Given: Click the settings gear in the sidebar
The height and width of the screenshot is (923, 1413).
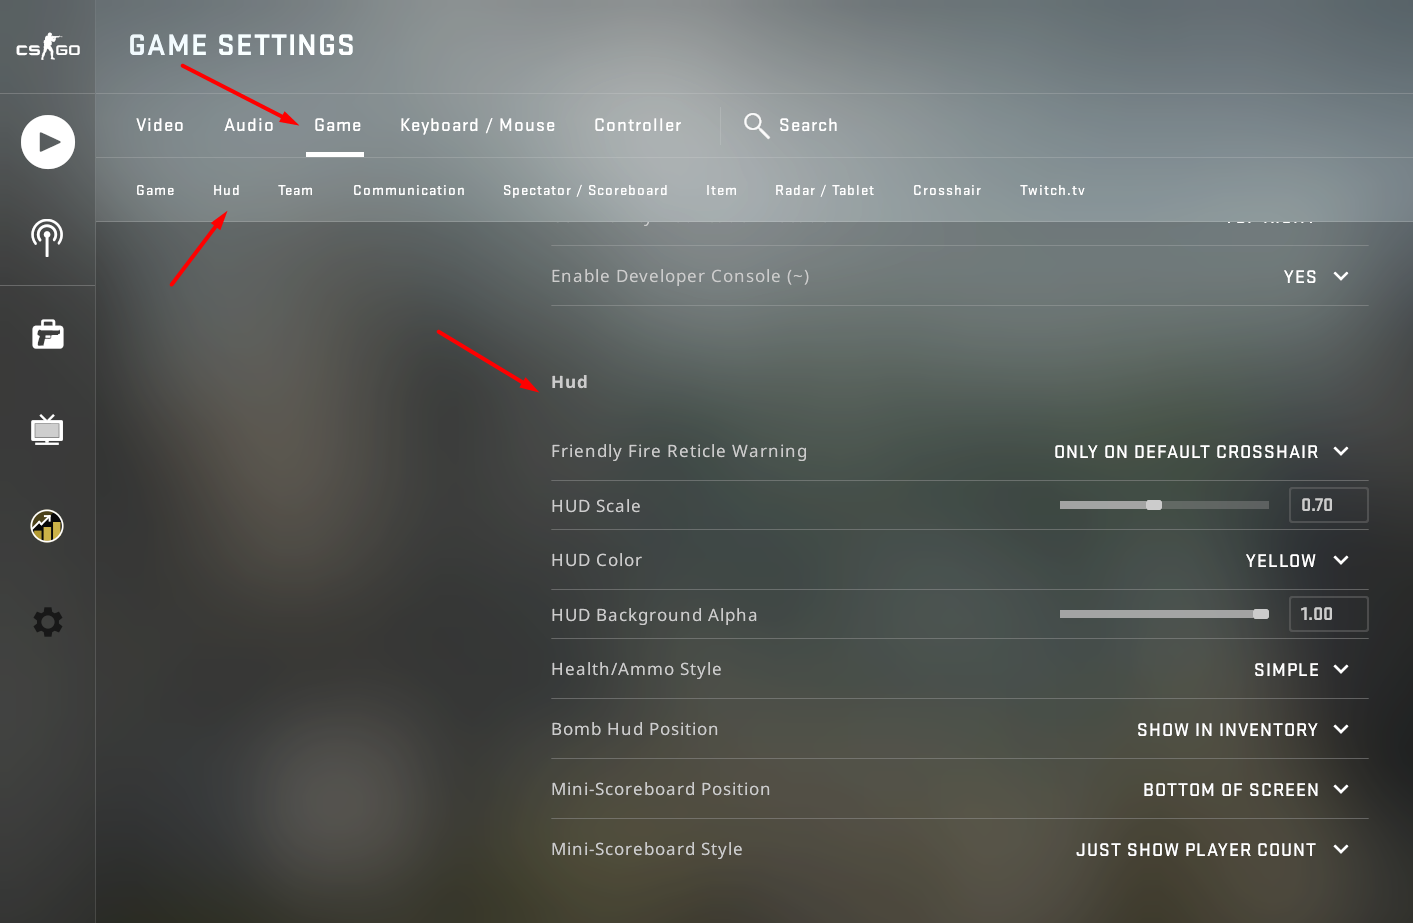Looking at the screenshot, I should (47, 622).
